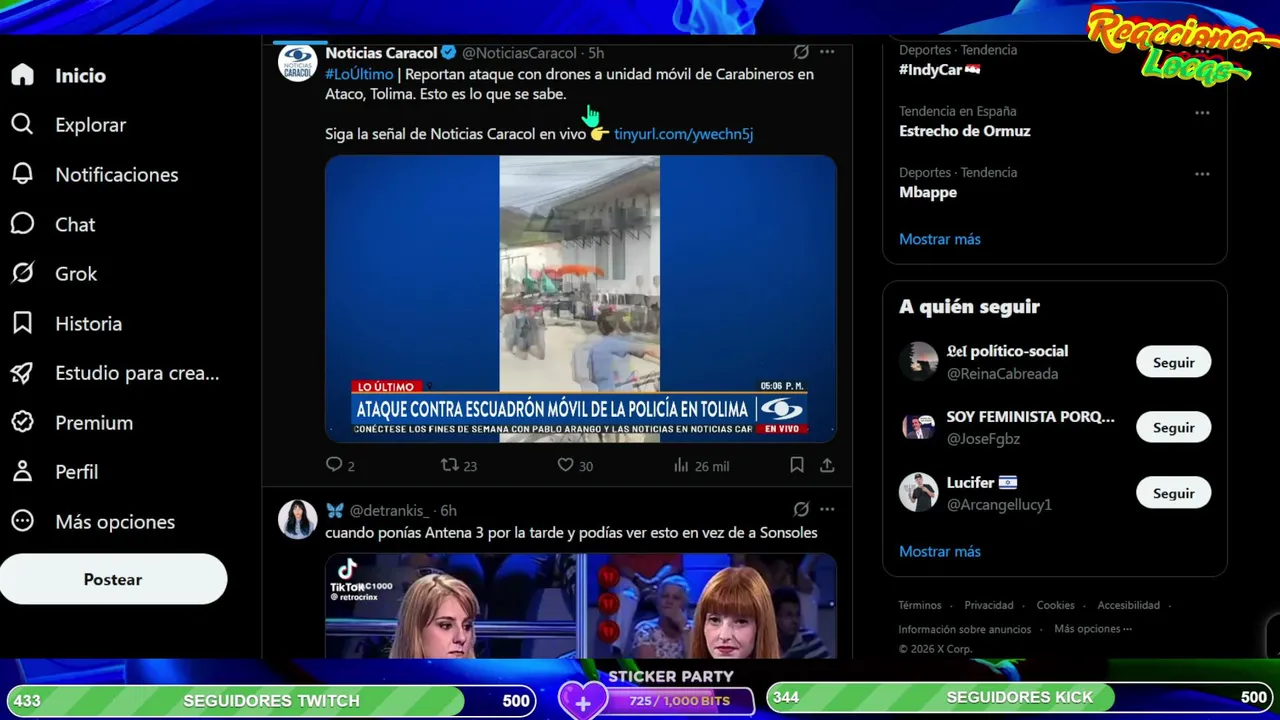
Task: Click Mostrar más under A quién seguir
Action: (940, 551)
